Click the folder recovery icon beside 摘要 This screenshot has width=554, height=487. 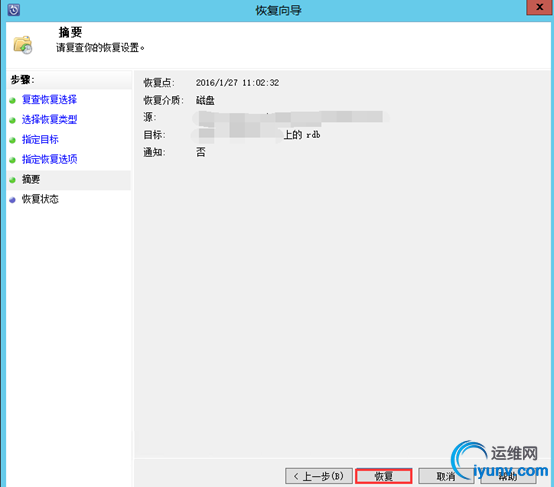point(23,45)
